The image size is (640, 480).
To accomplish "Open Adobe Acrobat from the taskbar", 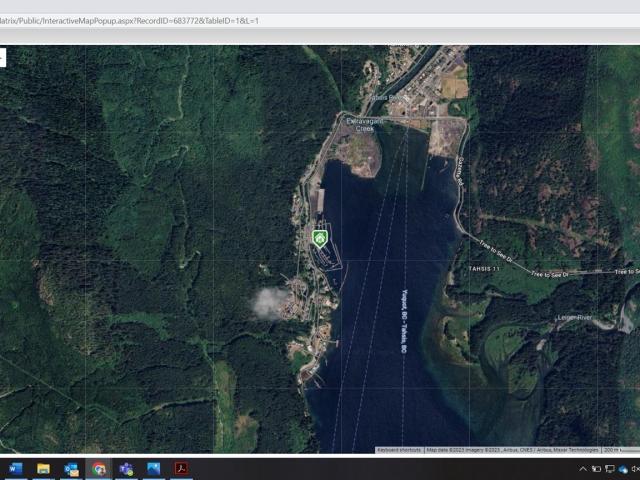I will pyautogui.click(x=182, y=468).
